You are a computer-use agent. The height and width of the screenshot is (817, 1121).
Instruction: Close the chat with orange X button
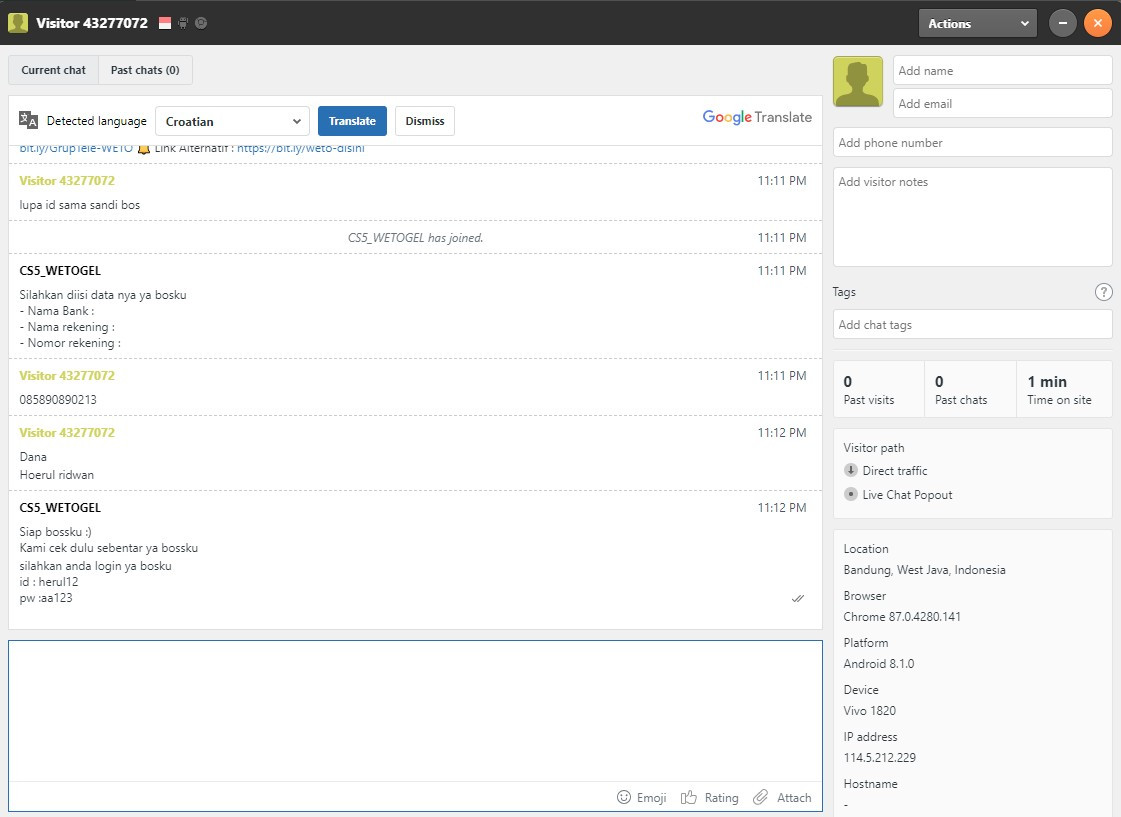(x=1097, y=23)
